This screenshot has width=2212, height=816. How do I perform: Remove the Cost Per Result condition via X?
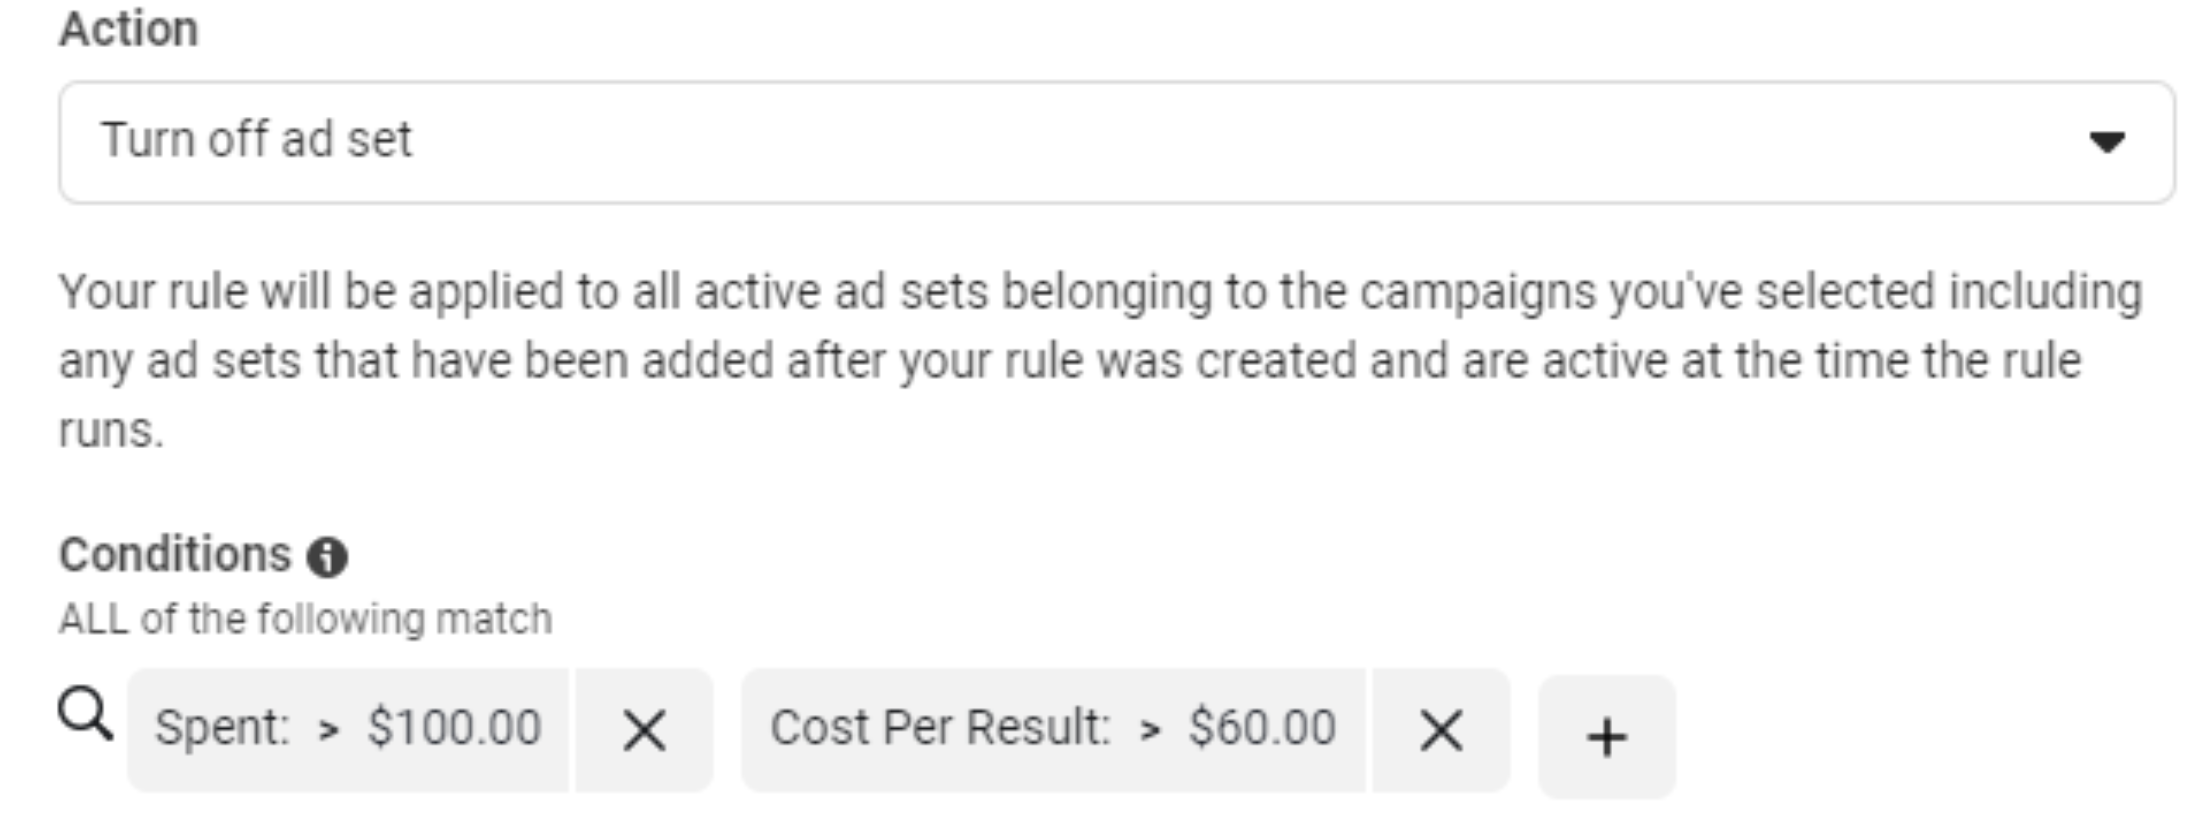[1444, 730]
